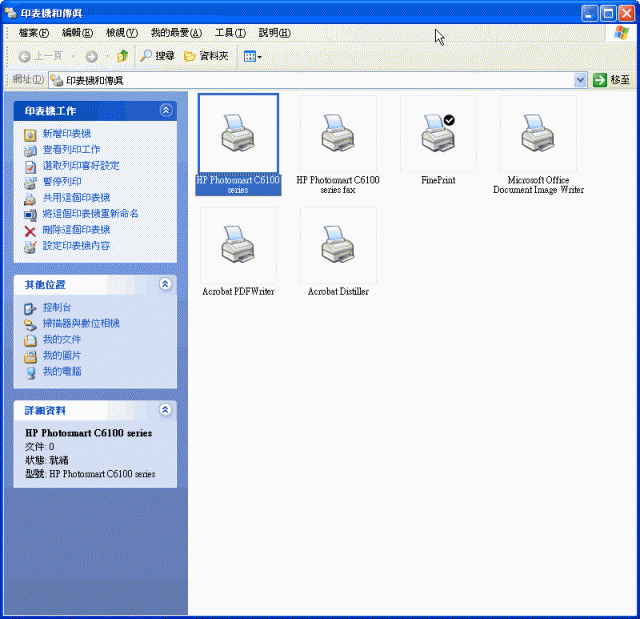Image resolution: width=640 pixels, height=619 pixels.
Task: Click the 將這個印表機重新命名 link
Action: point(90,213)
